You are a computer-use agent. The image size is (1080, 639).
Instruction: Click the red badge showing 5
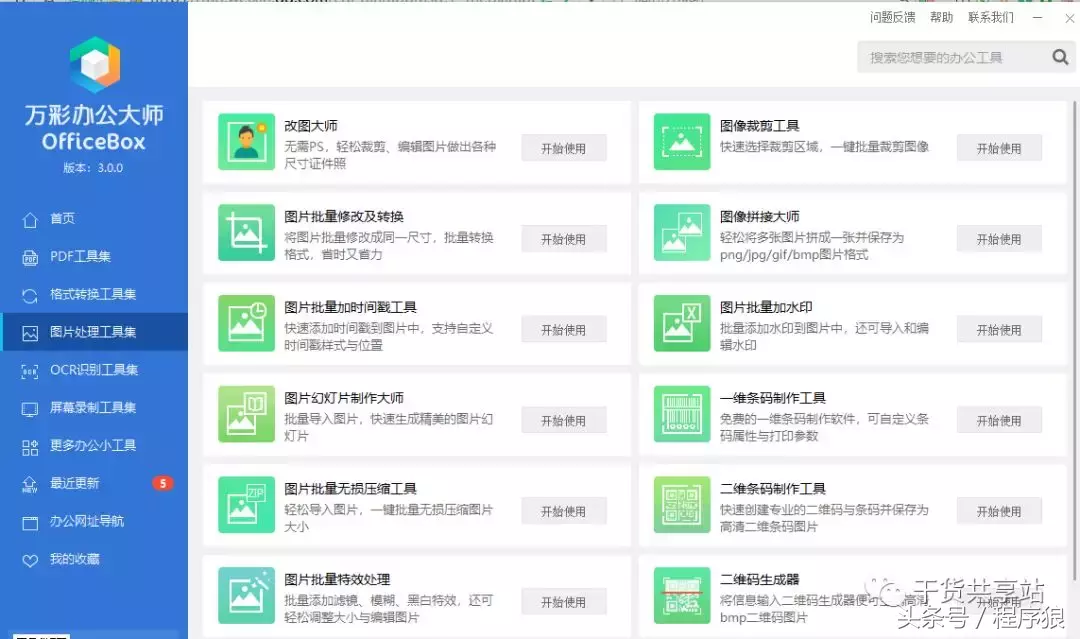[x=163, y=483]
